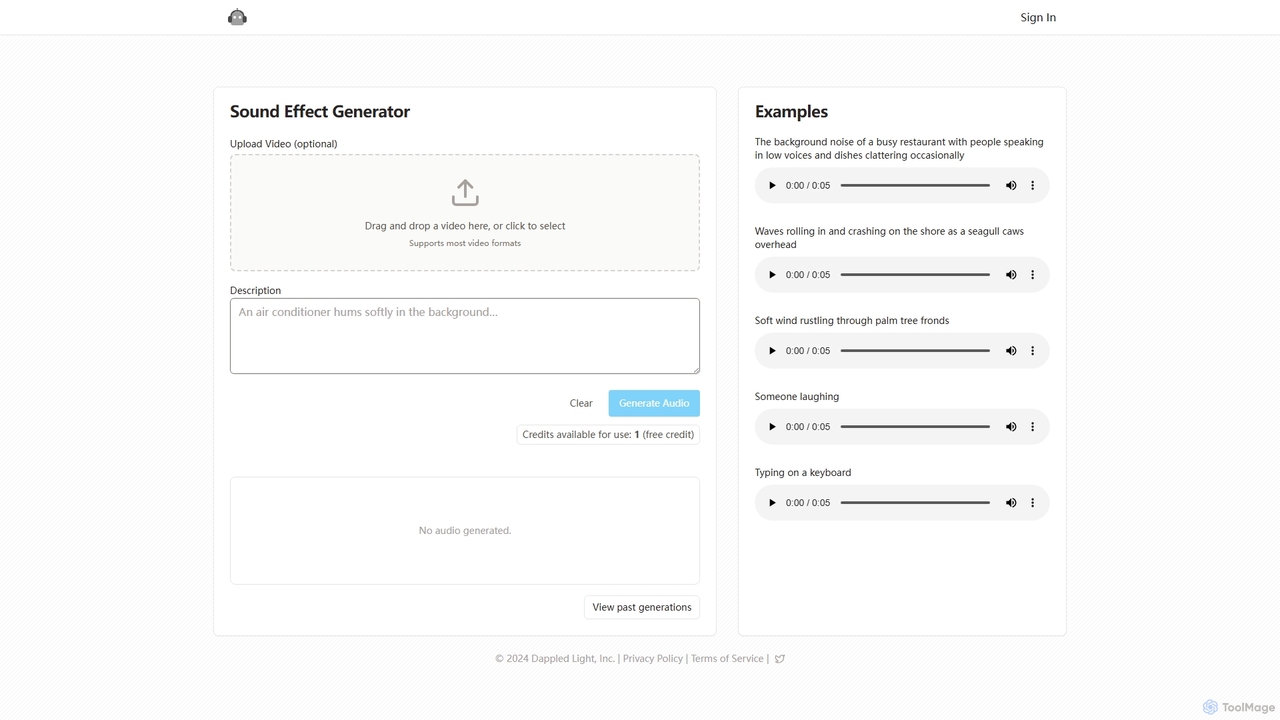This screenshot has height=720, width=1280.
Task: Play the busy restaurant example audio
Action: click(772, 185)
